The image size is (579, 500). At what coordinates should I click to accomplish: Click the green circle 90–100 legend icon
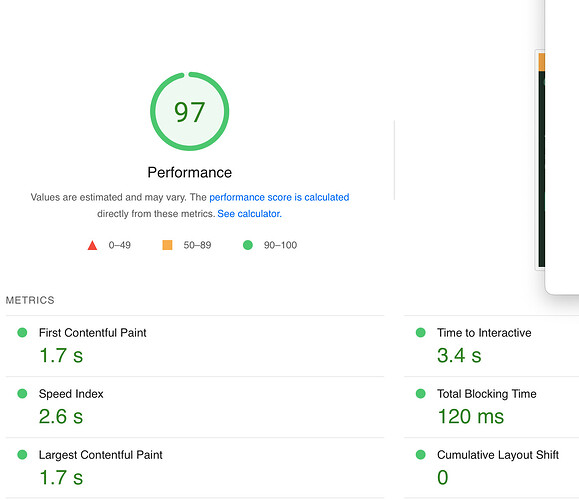[x=248, y=245]
